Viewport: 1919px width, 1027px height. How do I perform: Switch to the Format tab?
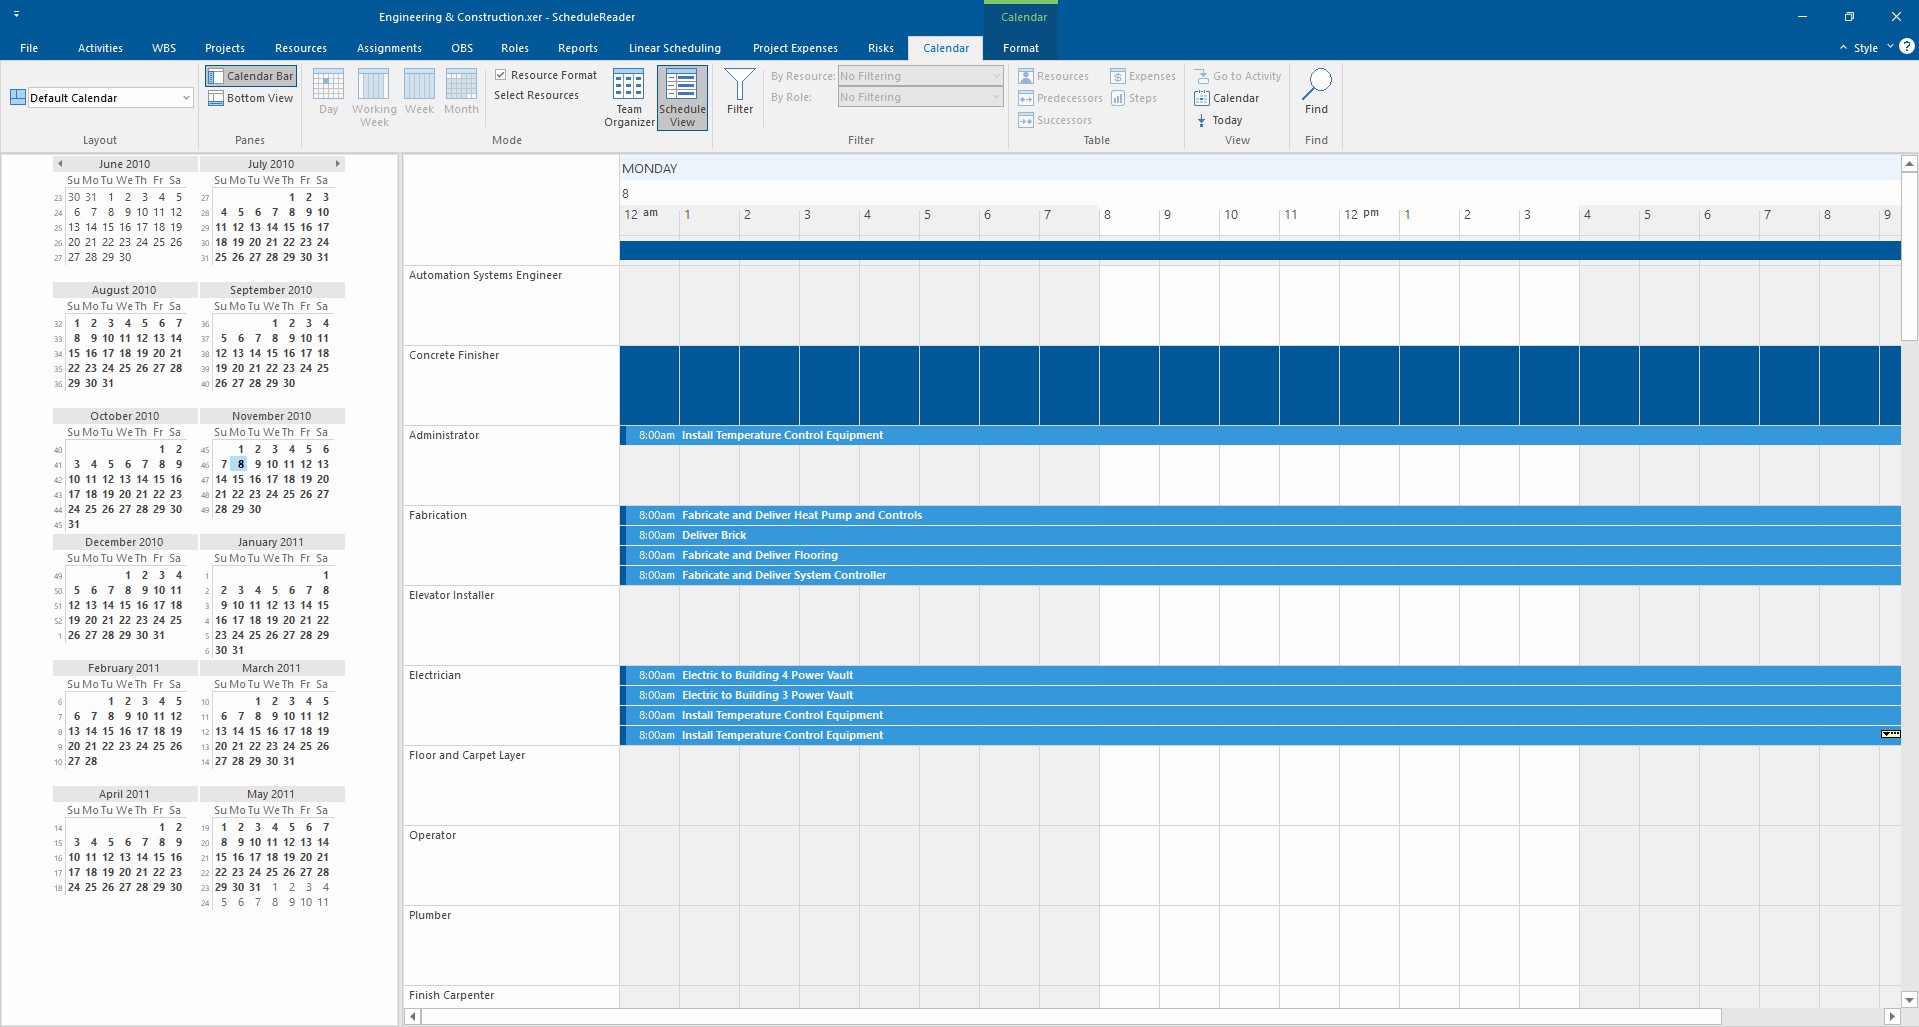coord(1021,48)
